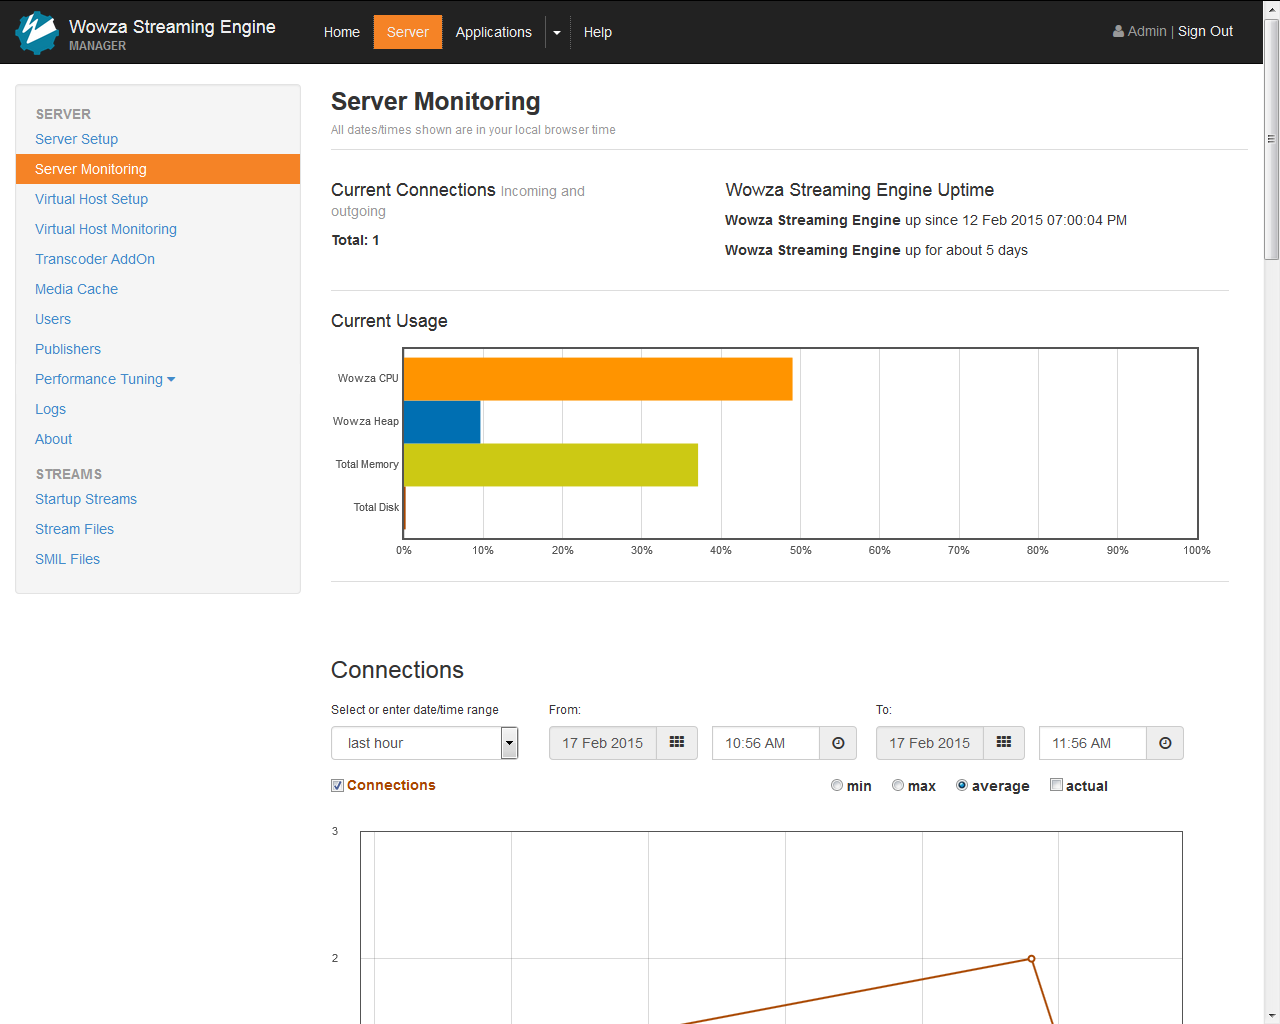1280x1024 pixels.
Task: Open the To date calendar picker icon
Action: pyautogui.click(x=1004, y=743)
